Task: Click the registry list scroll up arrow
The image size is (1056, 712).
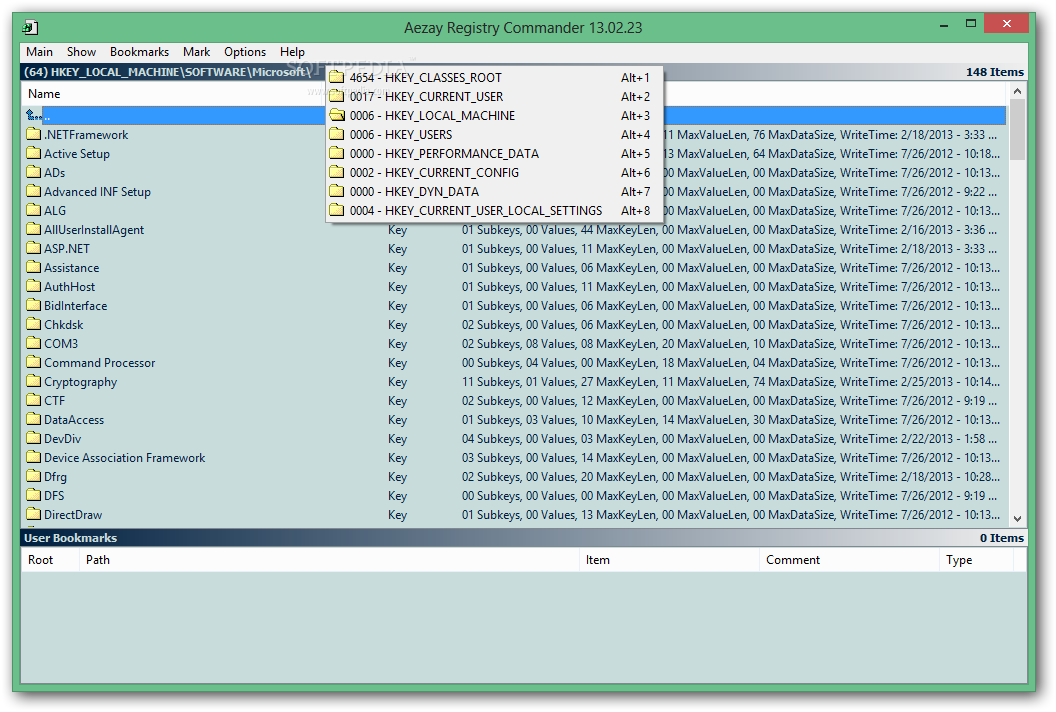Action: [1018, 91]
